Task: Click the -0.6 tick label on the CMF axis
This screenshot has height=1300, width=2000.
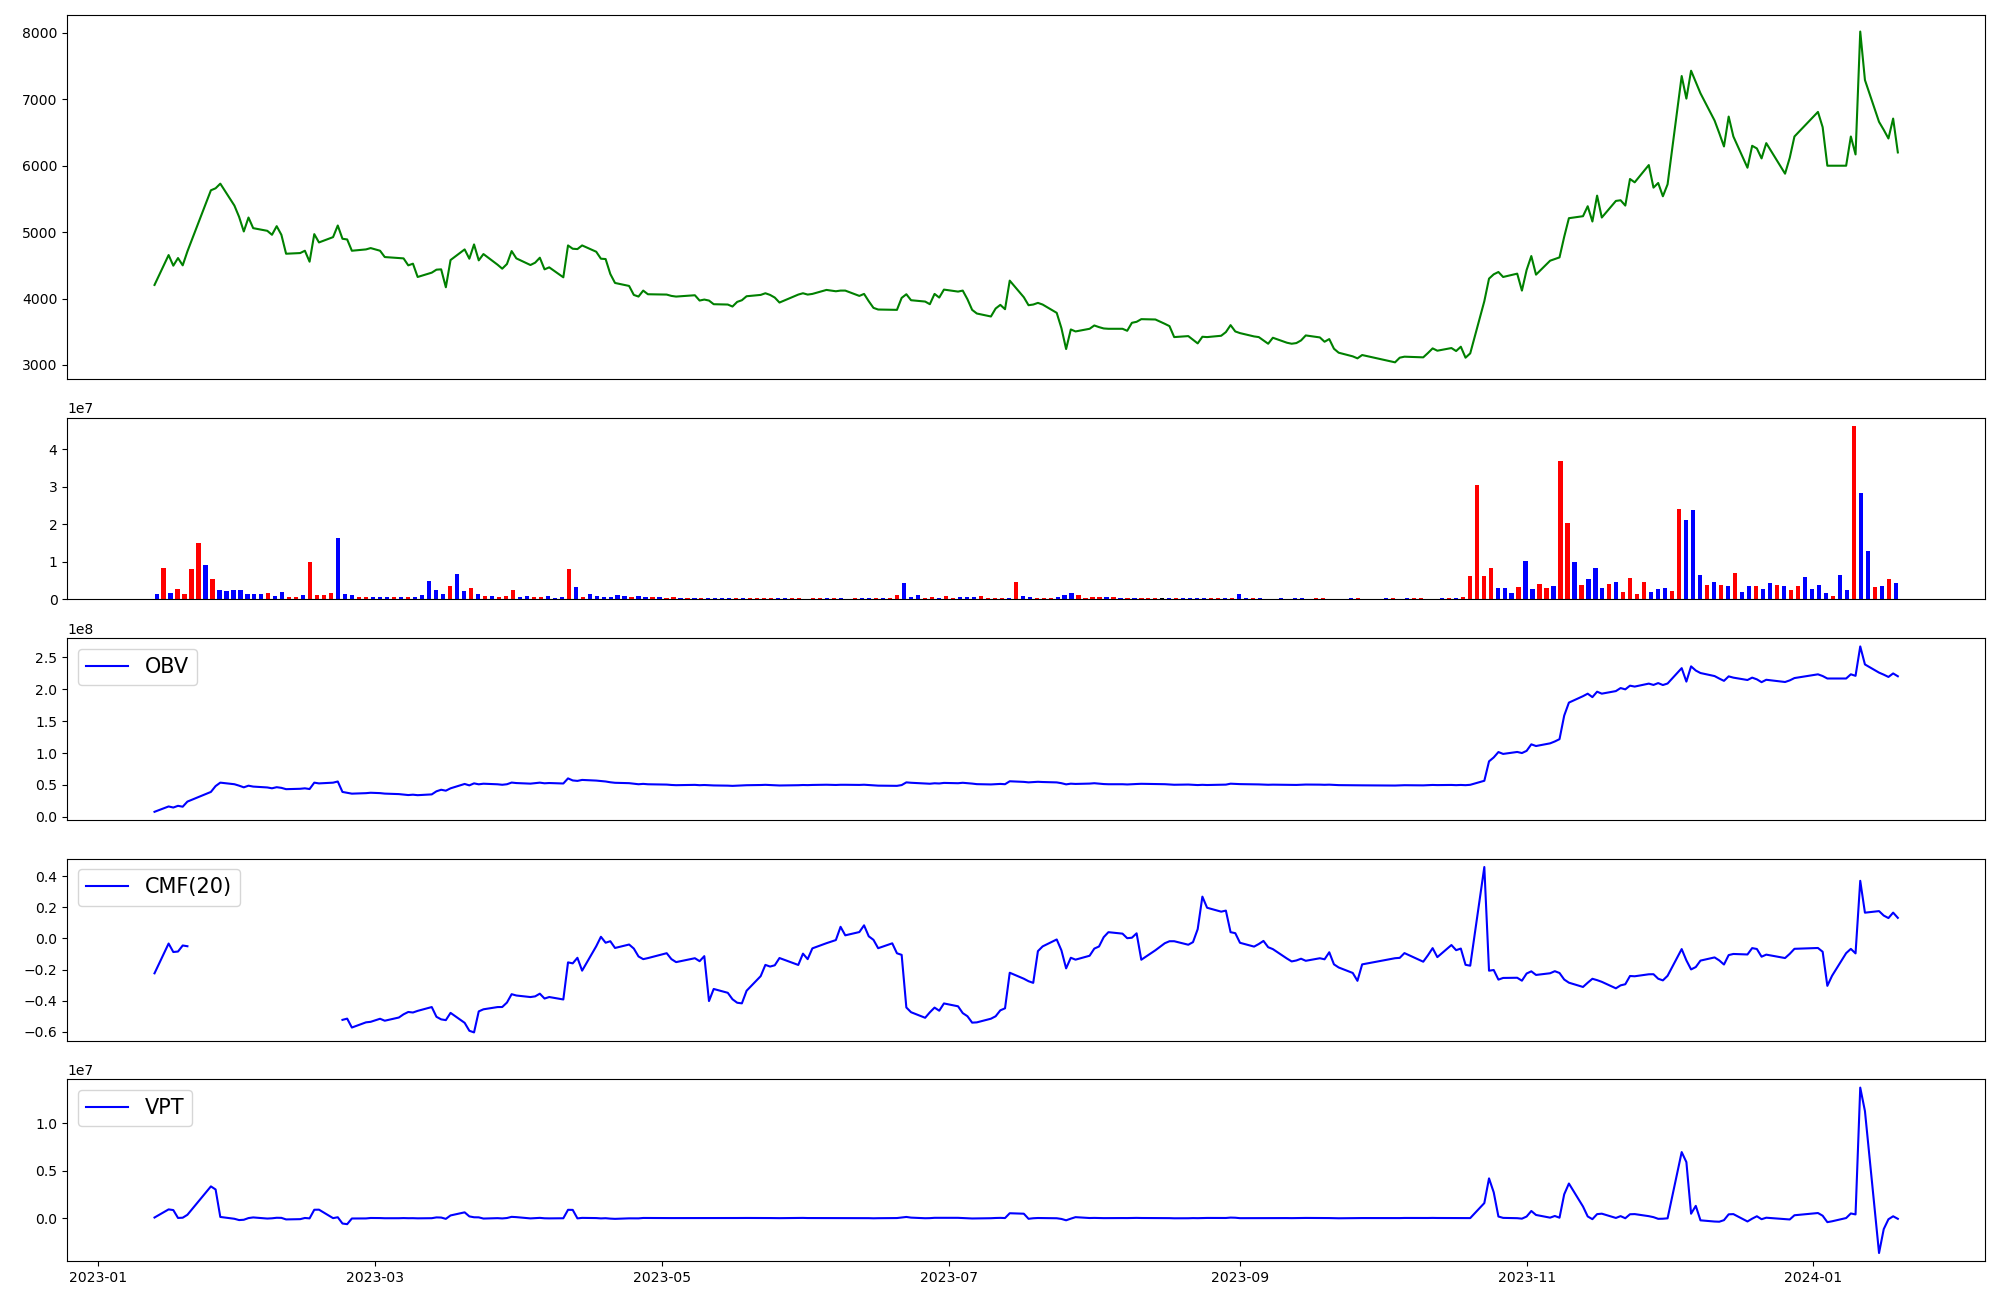Action: (42, 1033)
